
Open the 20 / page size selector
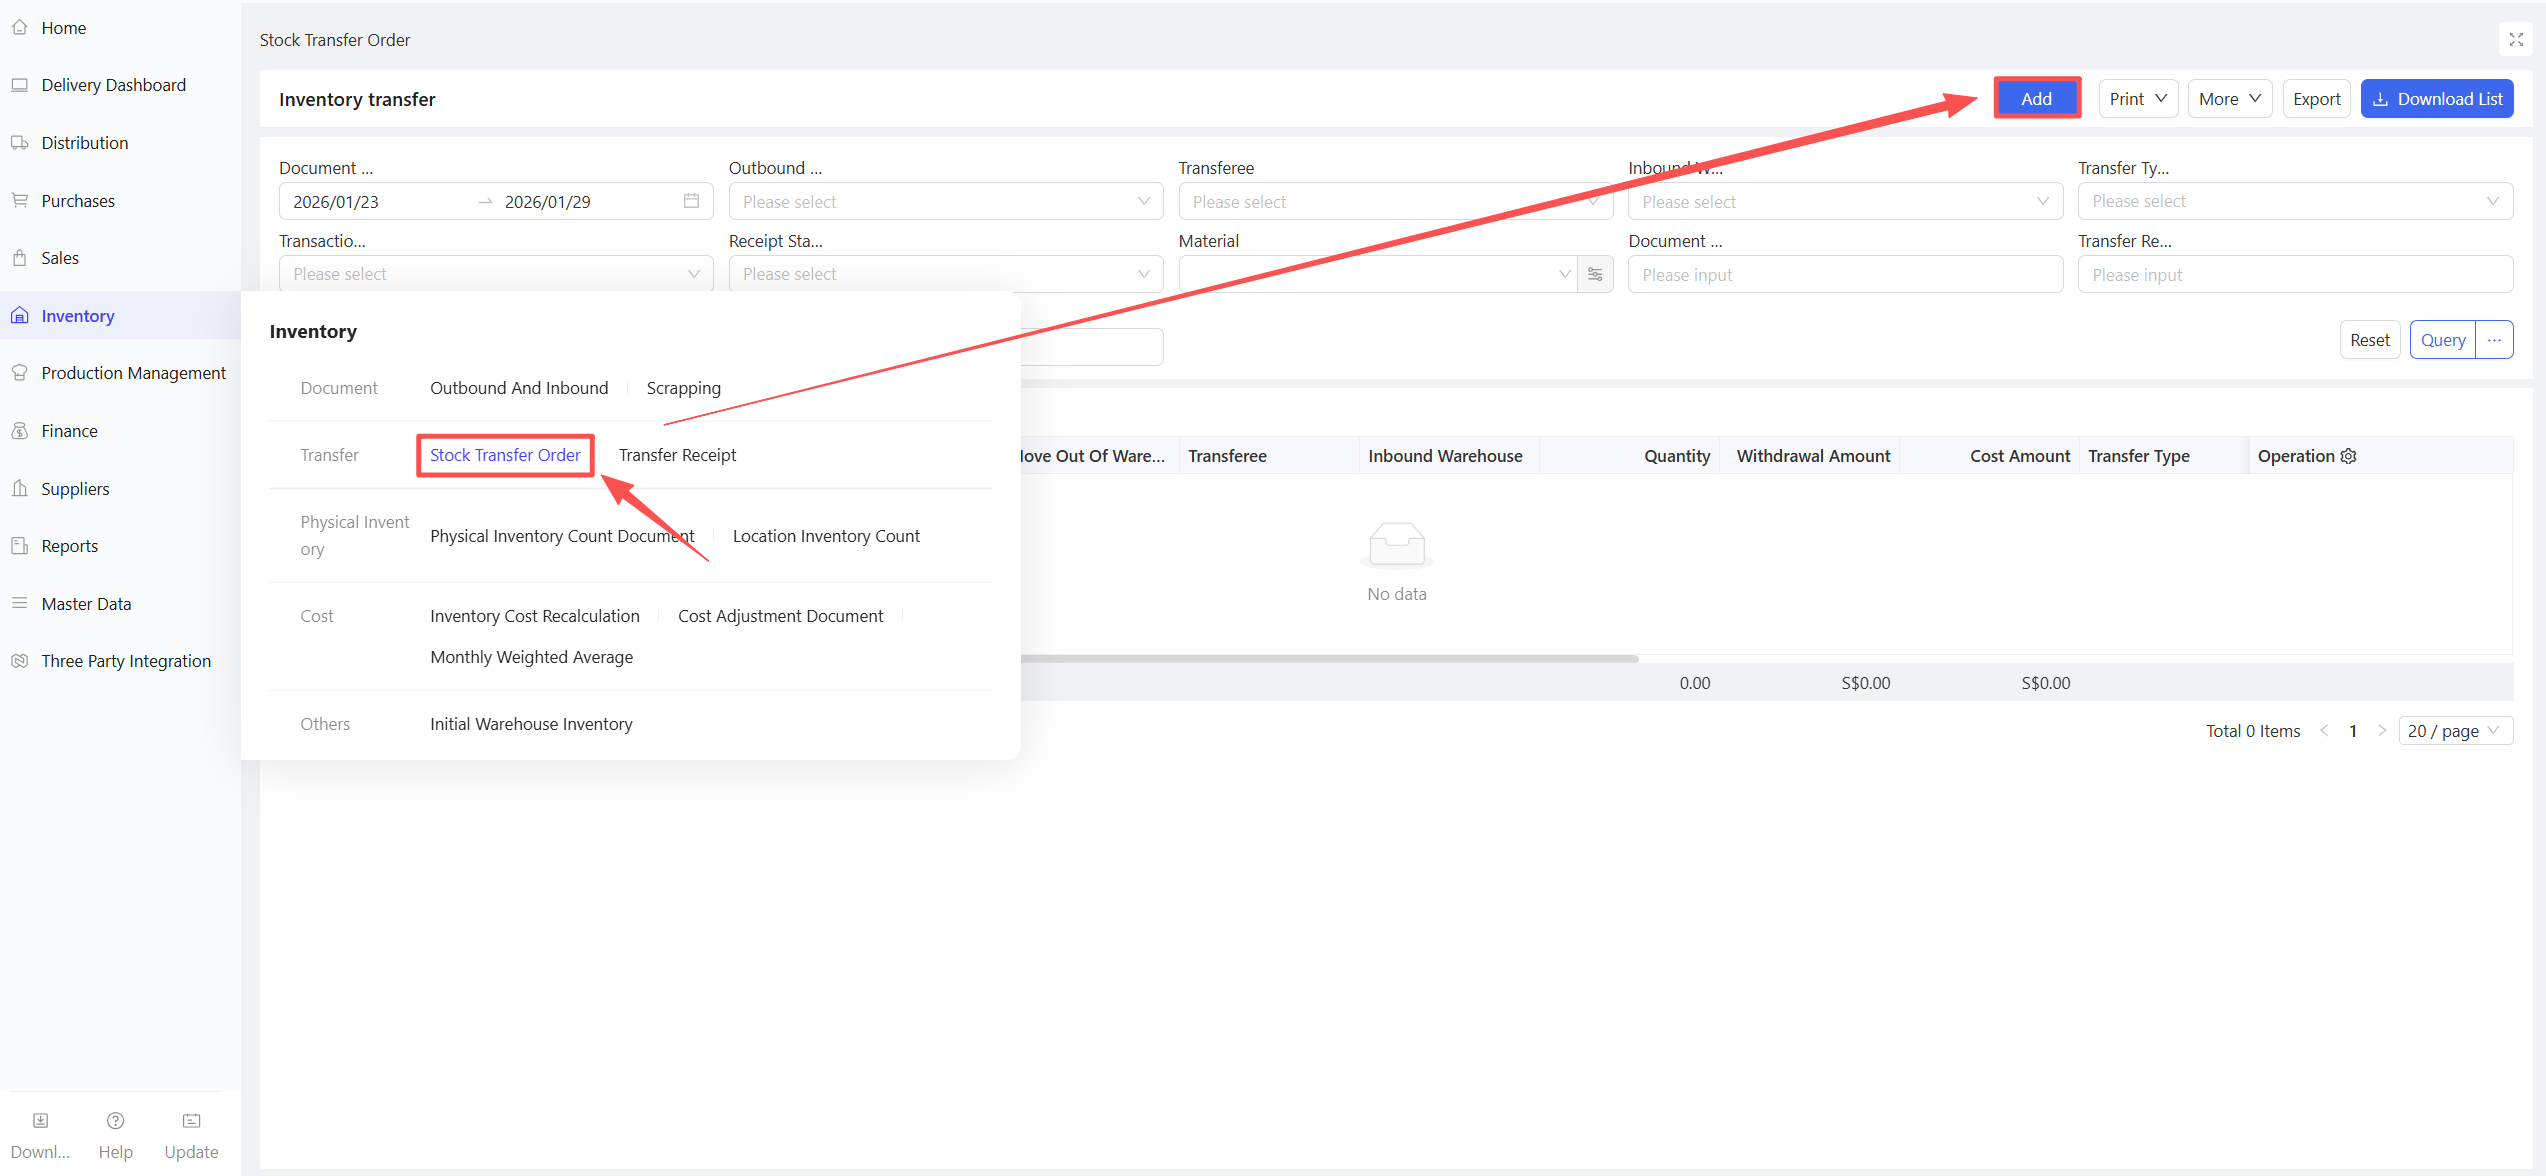point(2454,731)
